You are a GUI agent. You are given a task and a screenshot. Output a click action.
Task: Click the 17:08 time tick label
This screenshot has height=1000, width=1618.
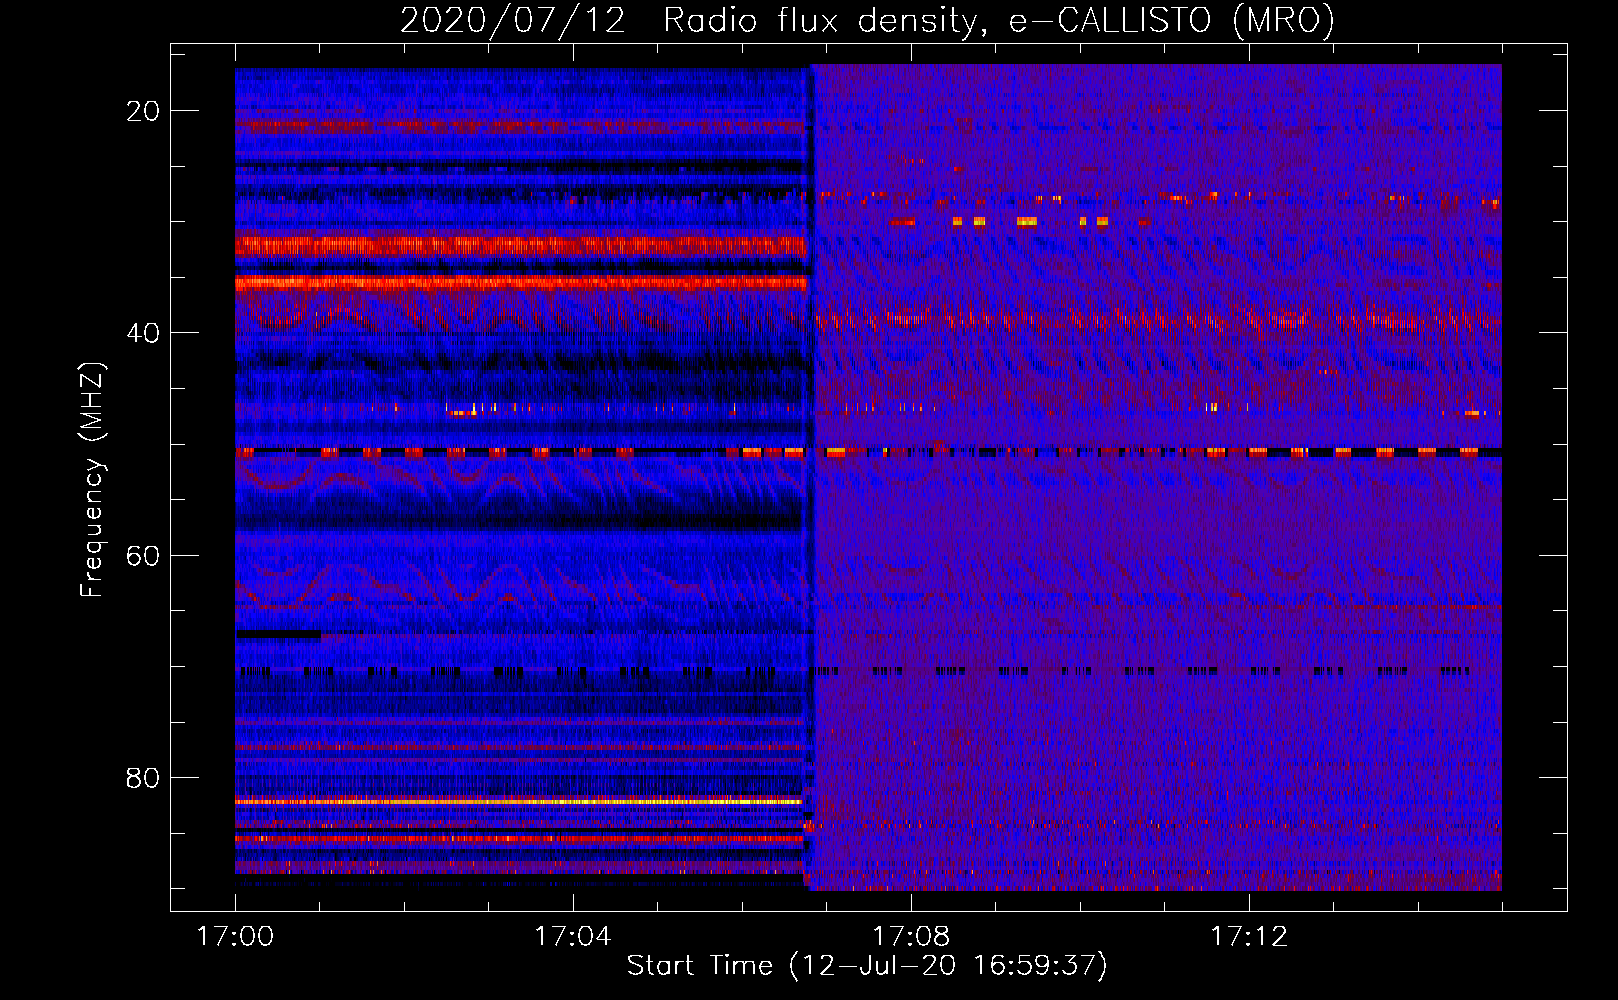[911, 936]
